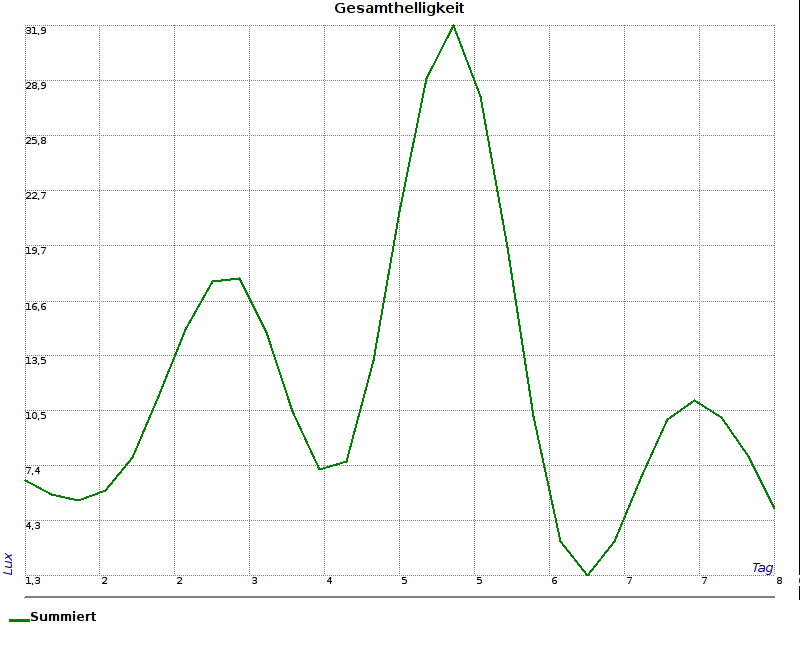This screenshot has height=650, width=800.
Task: Click the Summiert legend label
Action: pos(63,616)
